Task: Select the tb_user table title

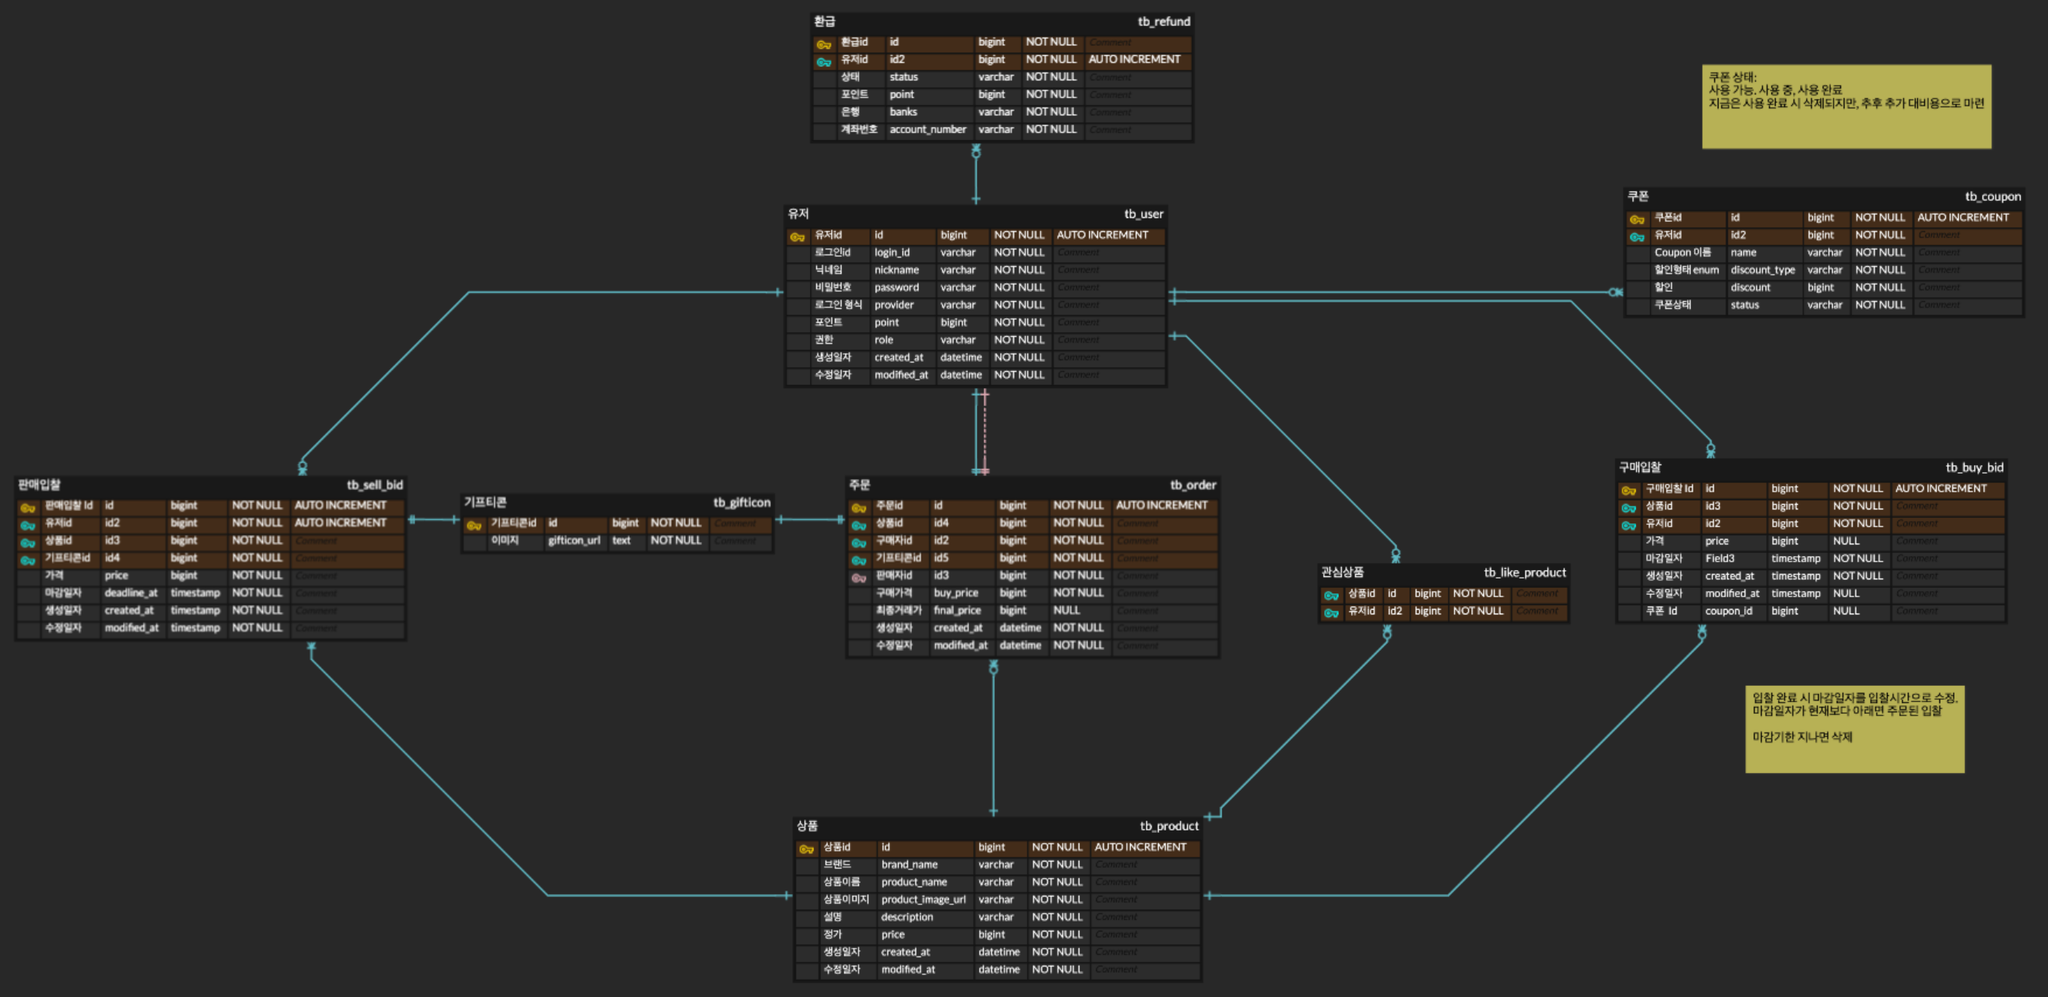Action: pos(1144,214)
